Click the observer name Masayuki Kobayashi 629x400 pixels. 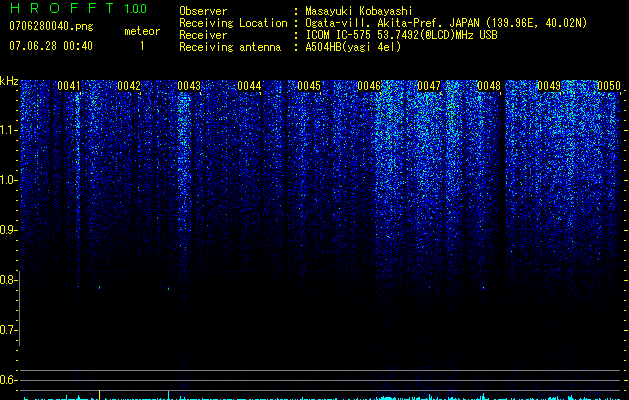(359, 11)
